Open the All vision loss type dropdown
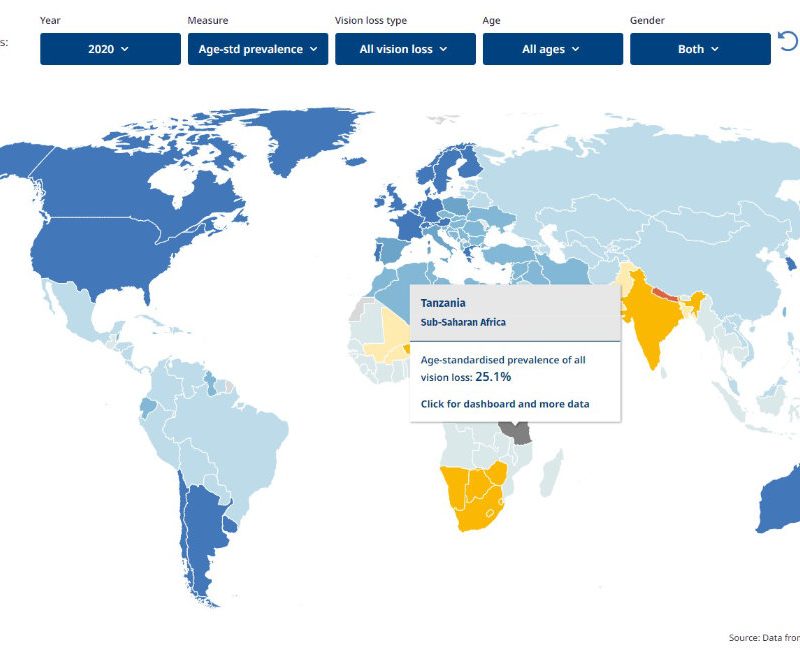Viewport: 800px width, 650px height. point(405,49)
